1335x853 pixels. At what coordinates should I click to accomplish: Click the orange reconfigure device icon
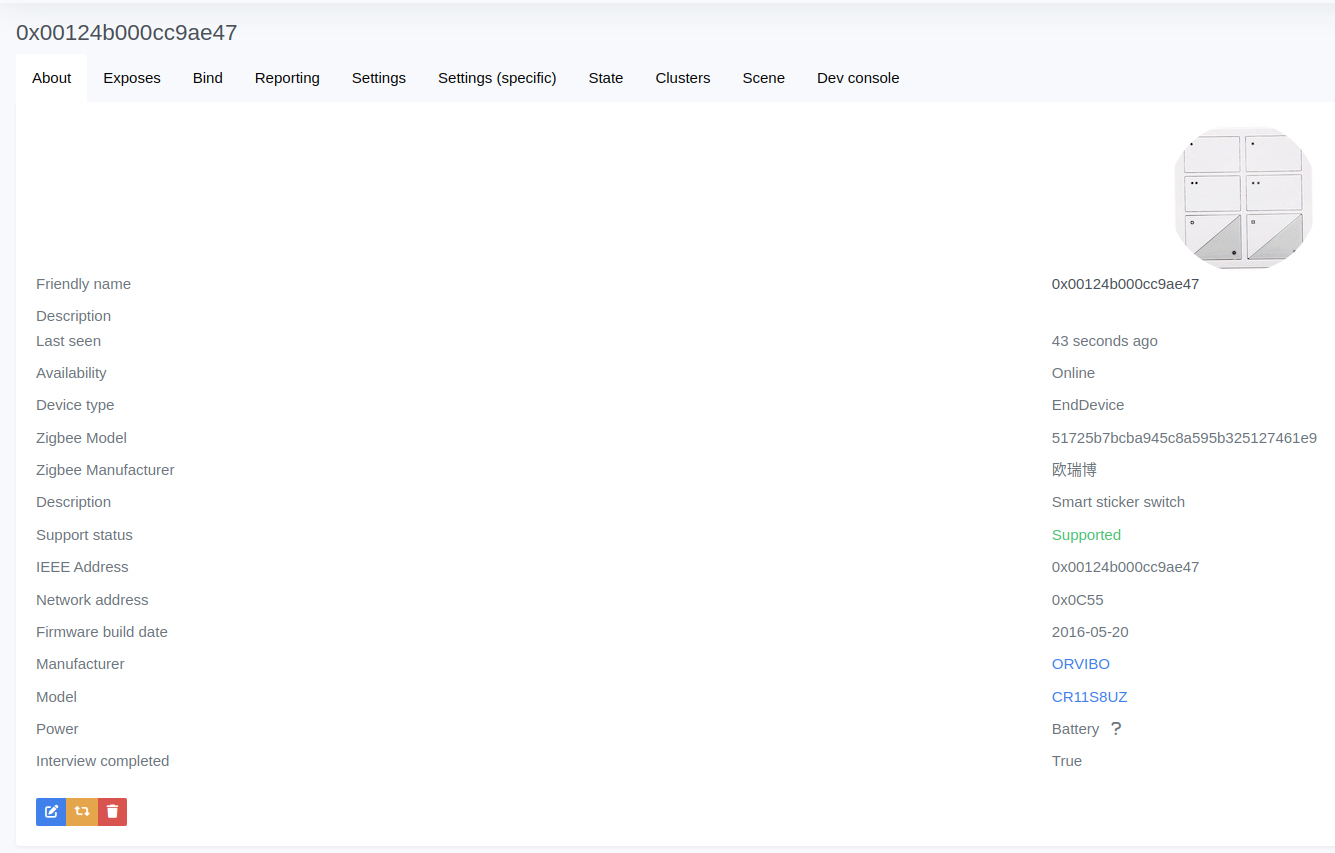(x=81, y=811)
